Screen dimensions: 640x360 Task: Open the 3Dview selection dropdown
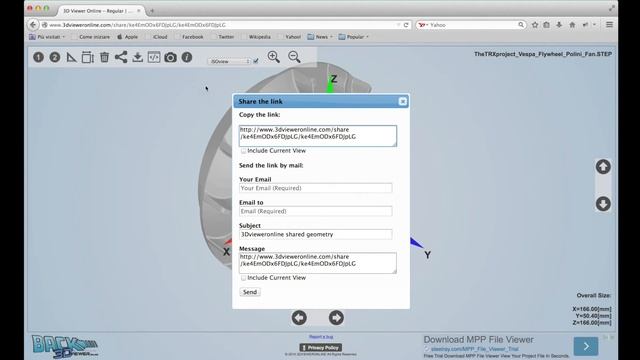(x=229, y=61)
